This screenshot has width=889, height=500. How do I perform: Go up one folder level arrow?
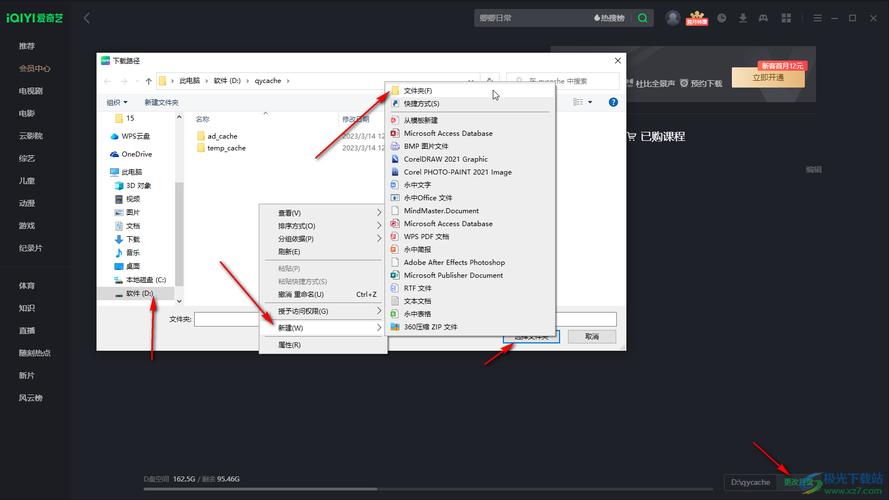point(149,81)
